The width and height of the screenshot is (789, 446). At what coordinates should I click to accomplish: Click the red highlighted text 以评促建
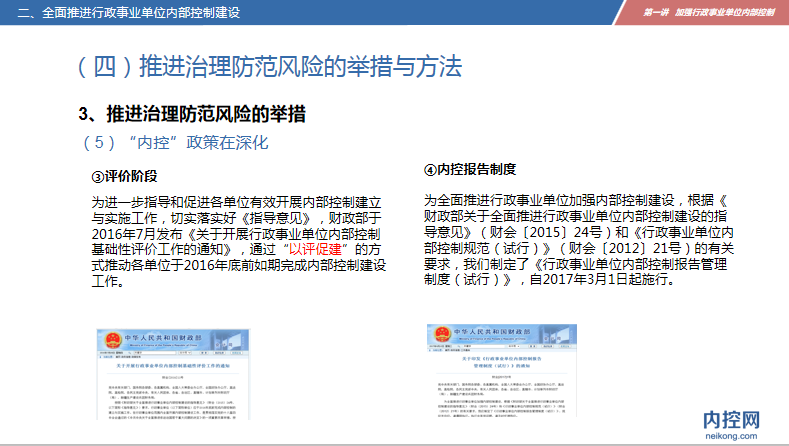tap(316, 248)
